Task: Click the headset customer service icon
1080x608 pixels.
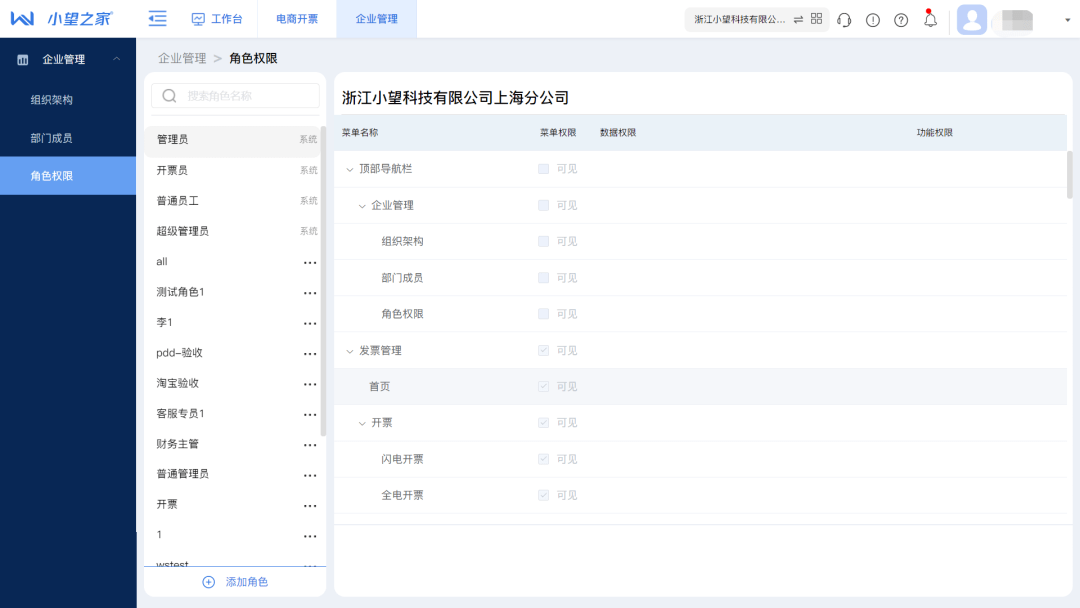Action: [x=844, y=20]
